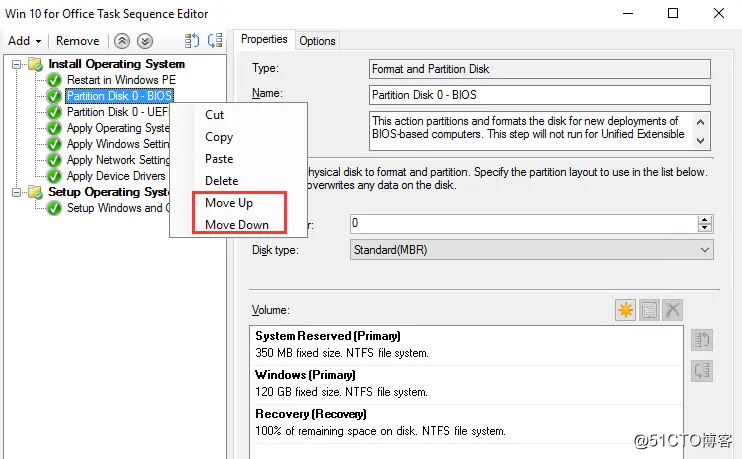This screenshot has width=742, height=459.
Task: Click green check icon of Apply Device Drivers
Action: click(x=54, y=177)
